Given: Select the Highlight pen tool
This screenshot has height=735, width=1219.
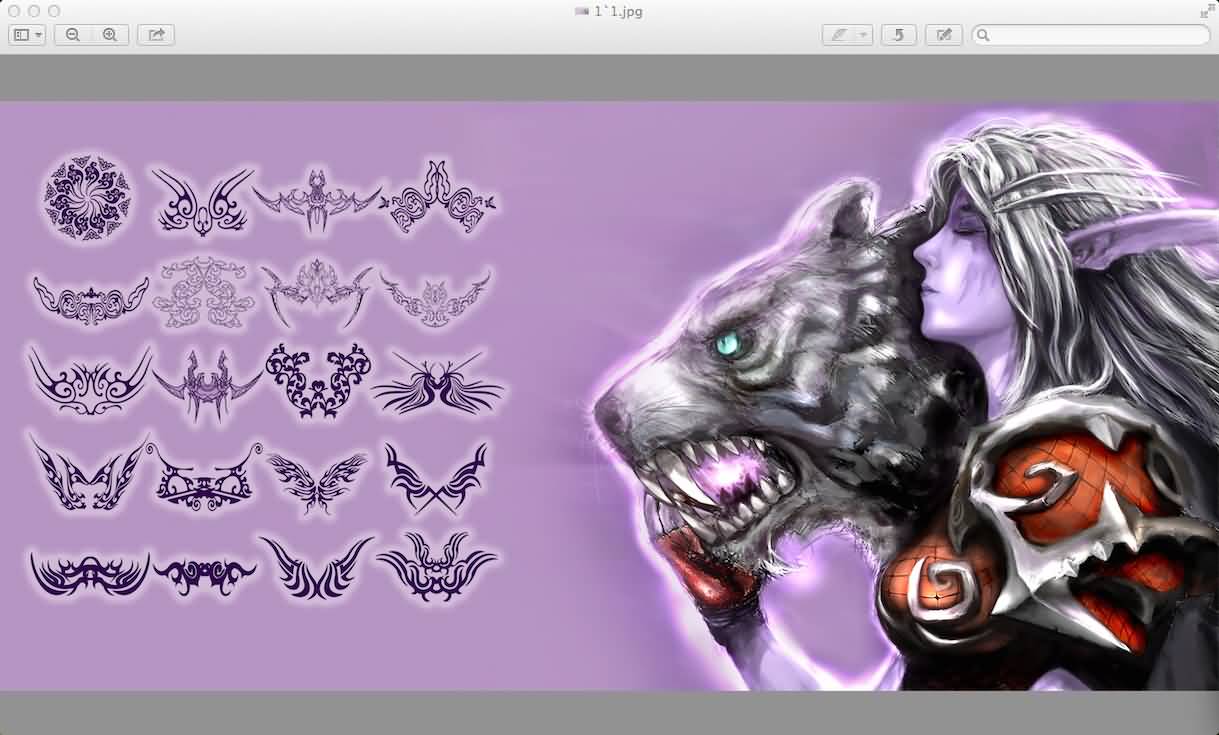Looking at the screenshot, I should coord(838,35).
